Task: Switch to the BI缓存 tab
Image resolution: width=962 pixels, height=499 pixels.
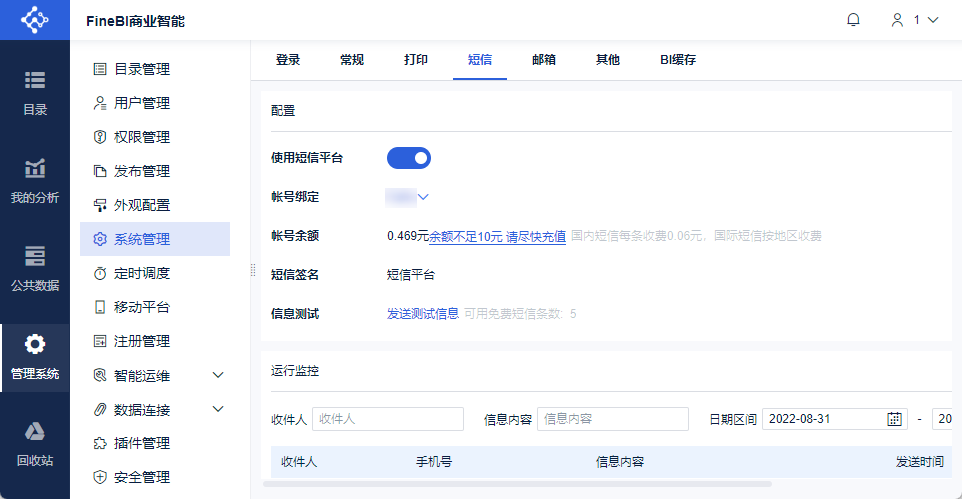Action: point(678,60)
